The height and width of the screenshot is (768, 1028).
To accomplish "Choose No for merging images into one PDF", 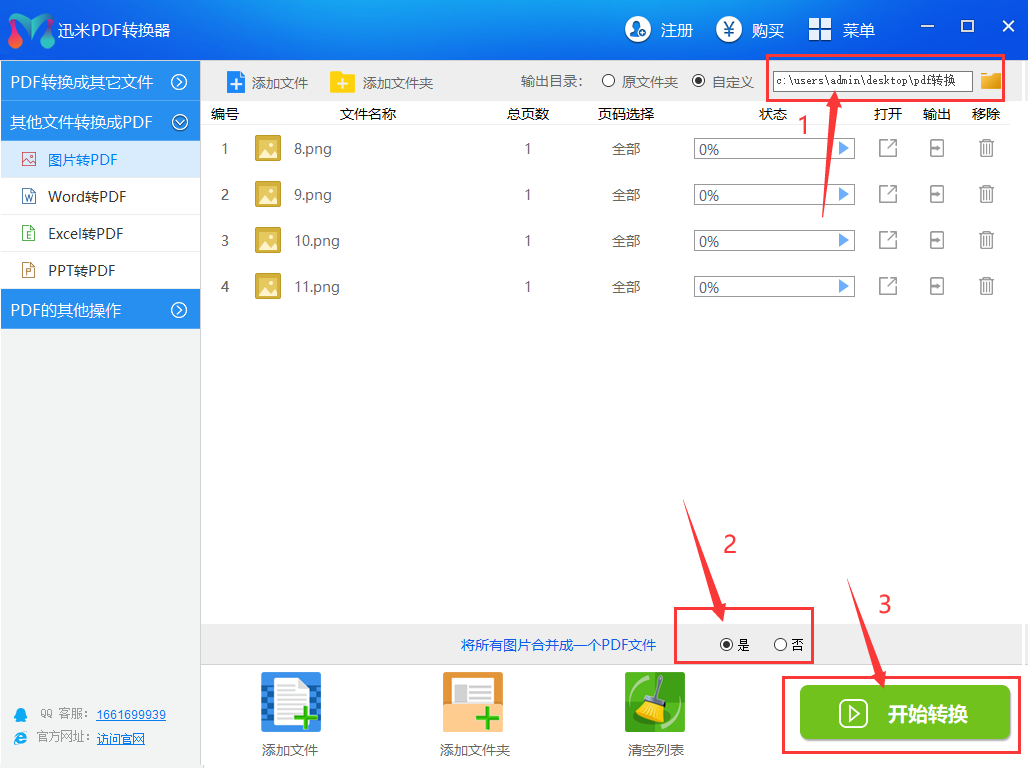I will coord(780,645).
